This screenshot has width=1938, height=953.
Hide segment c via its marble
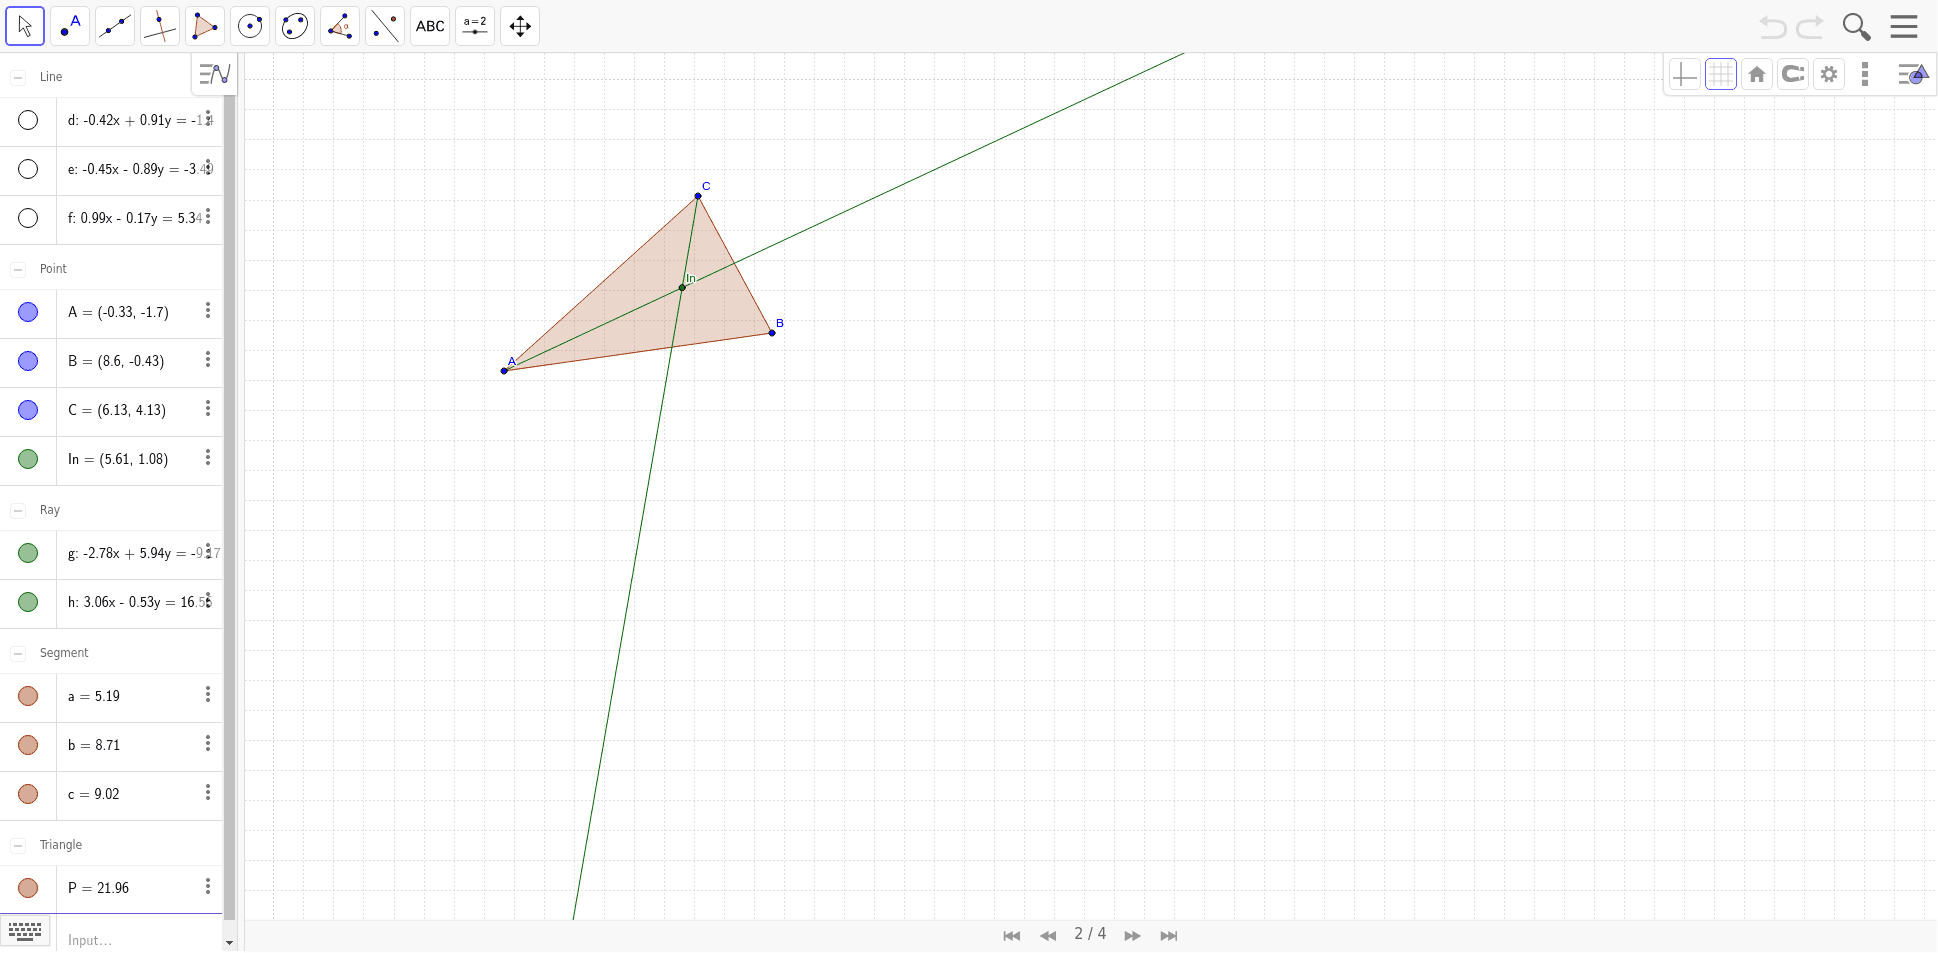coord(28,794)
